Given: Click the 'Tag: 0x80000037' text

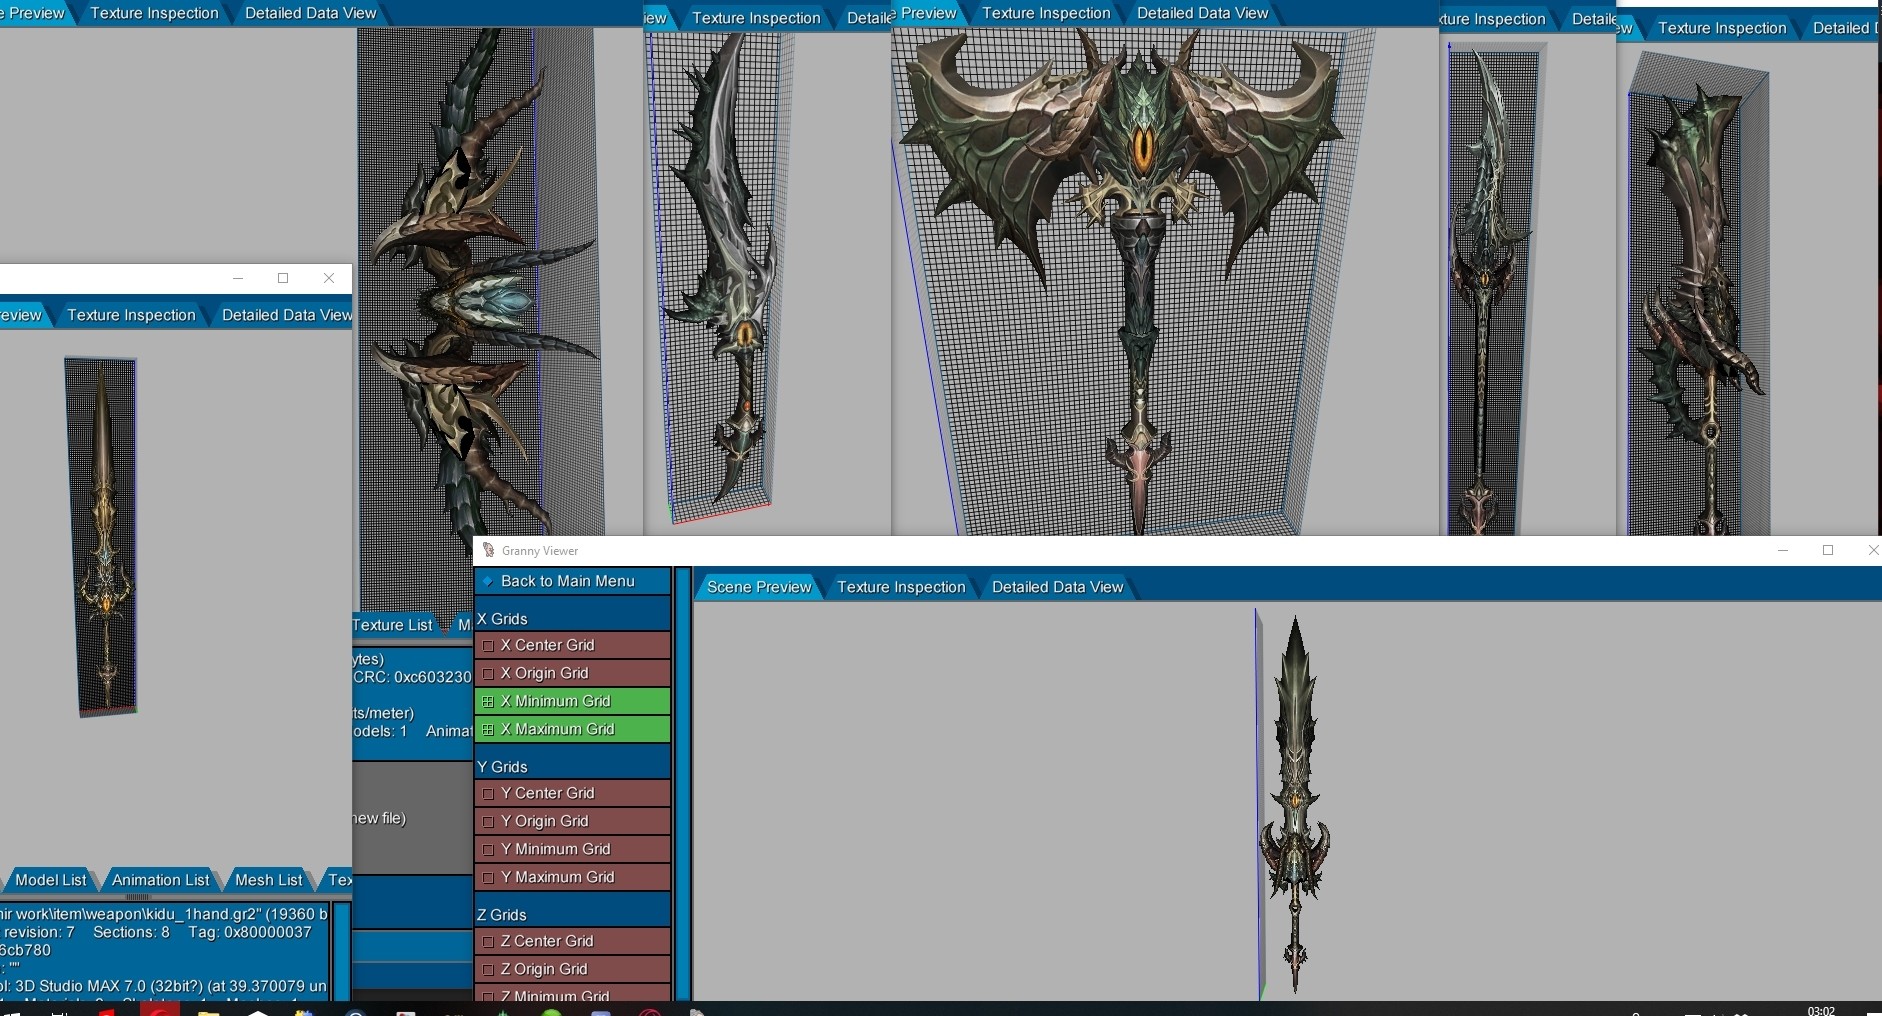Looking at the screenshot, I should click(x=250, y=932).
